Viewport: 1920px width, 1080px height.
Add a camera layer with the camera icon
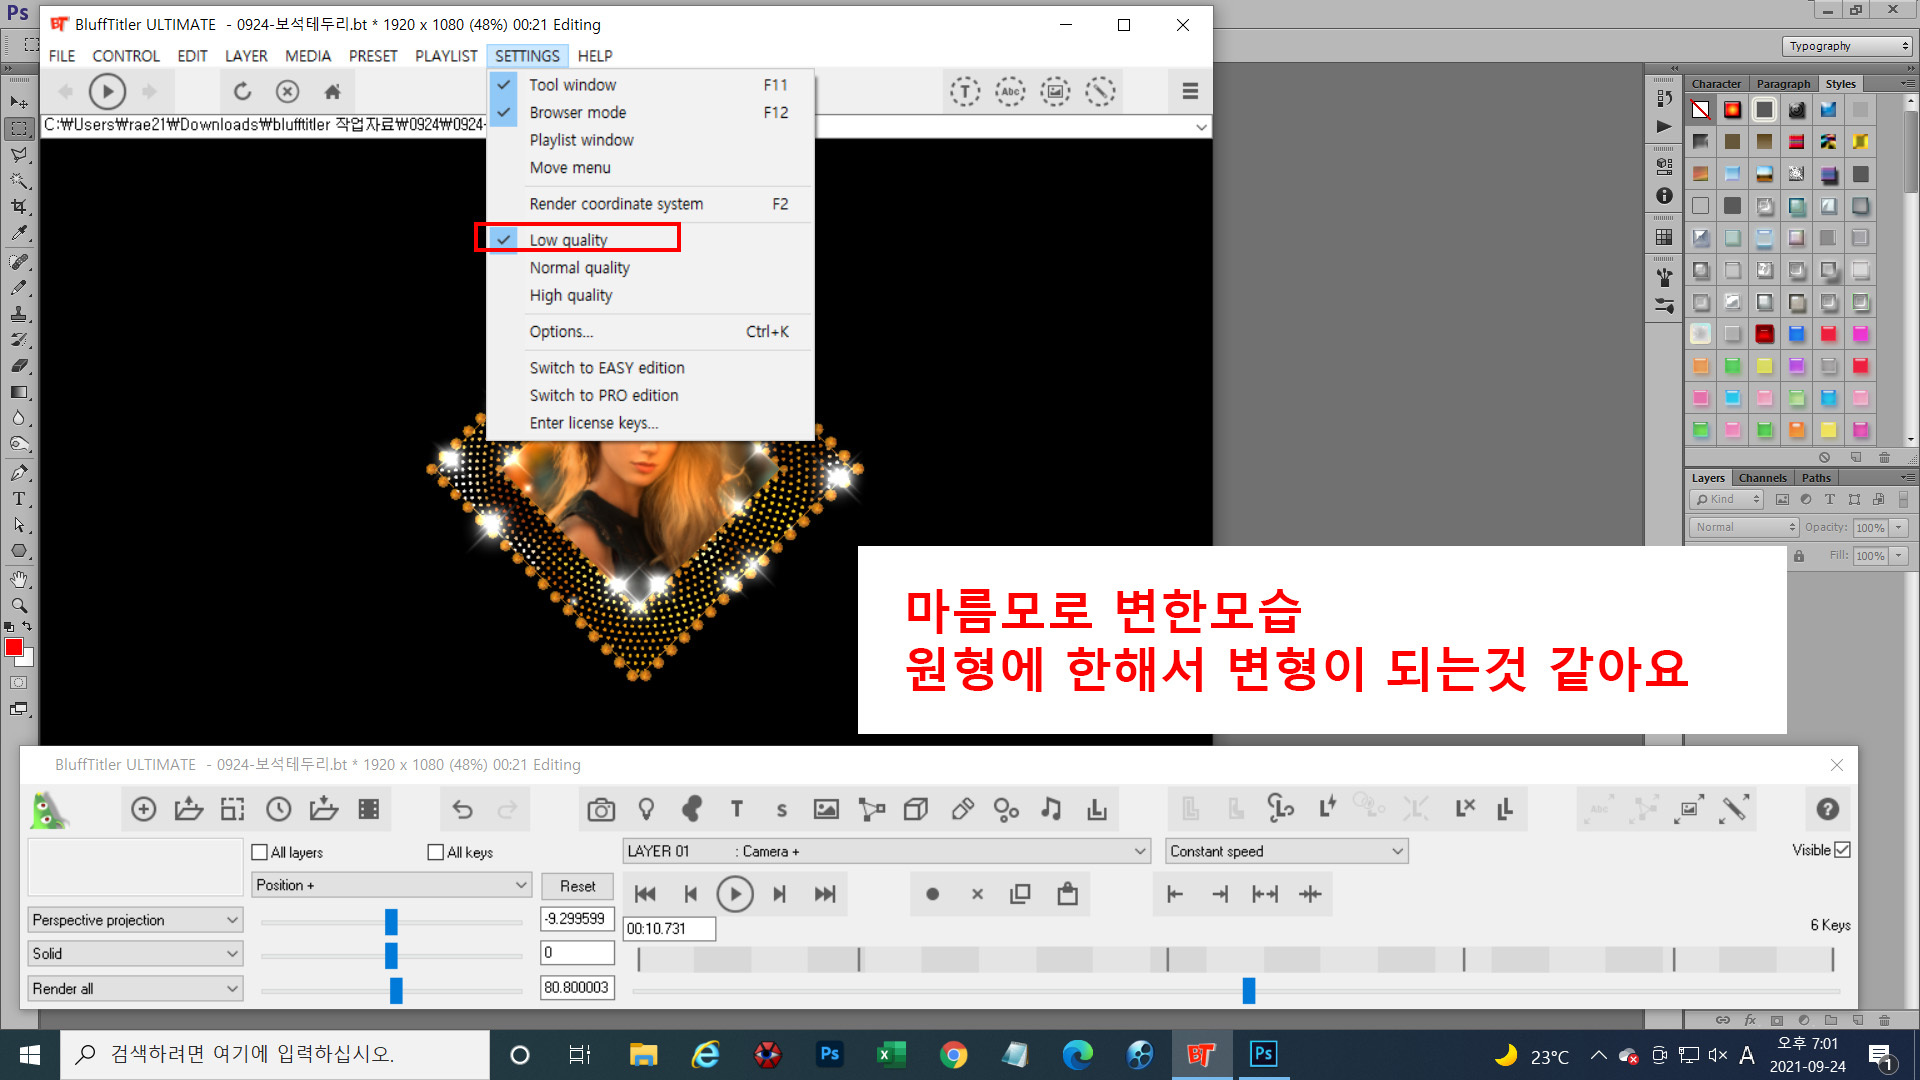[601, 810]
